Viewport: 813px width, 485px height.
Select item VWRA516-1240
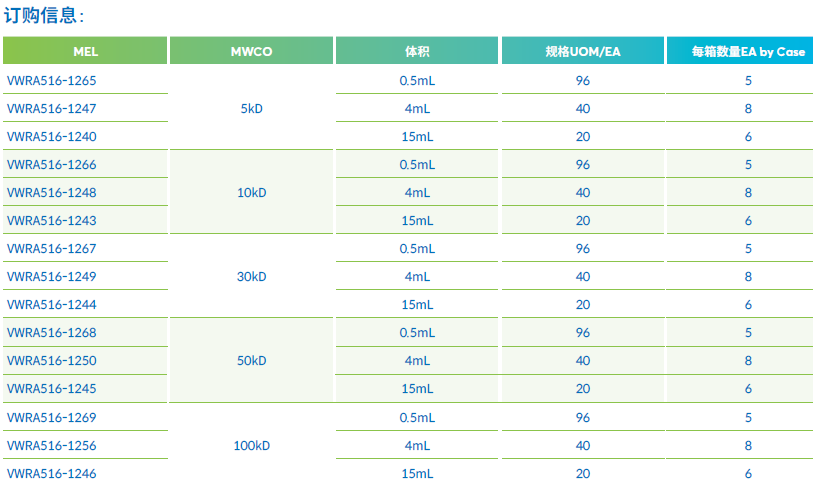pos(51,136)
